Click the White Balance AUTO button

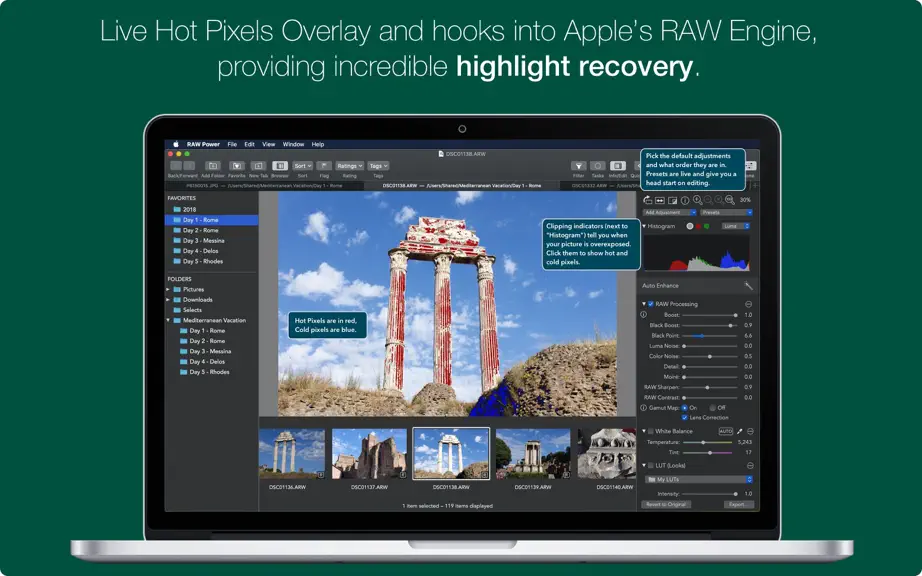tap(726, 431)
